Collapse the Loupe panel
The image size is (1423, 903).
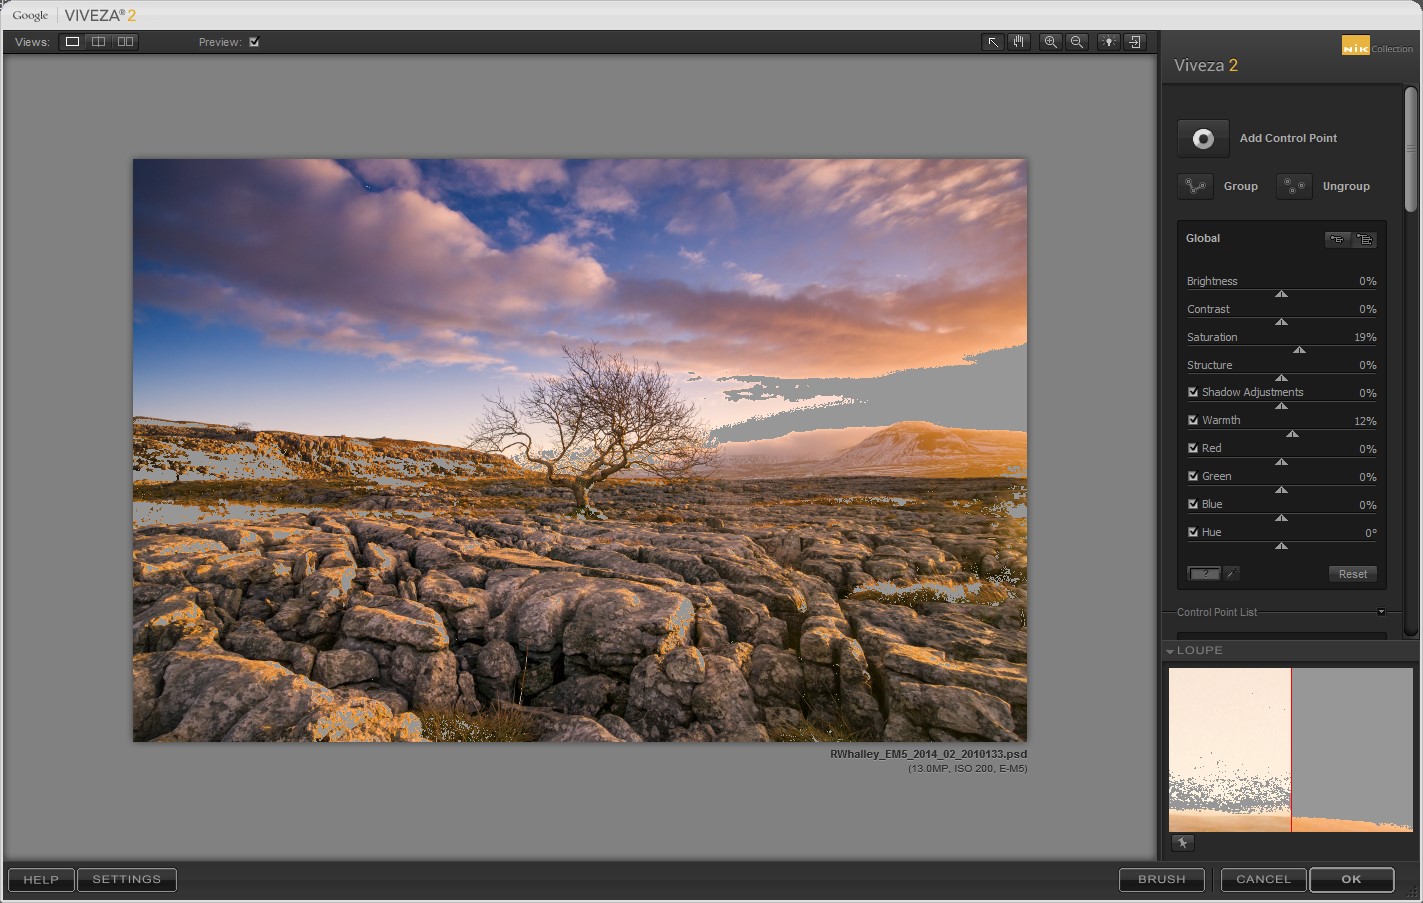pyautogui.click(x=1170, y=651)
